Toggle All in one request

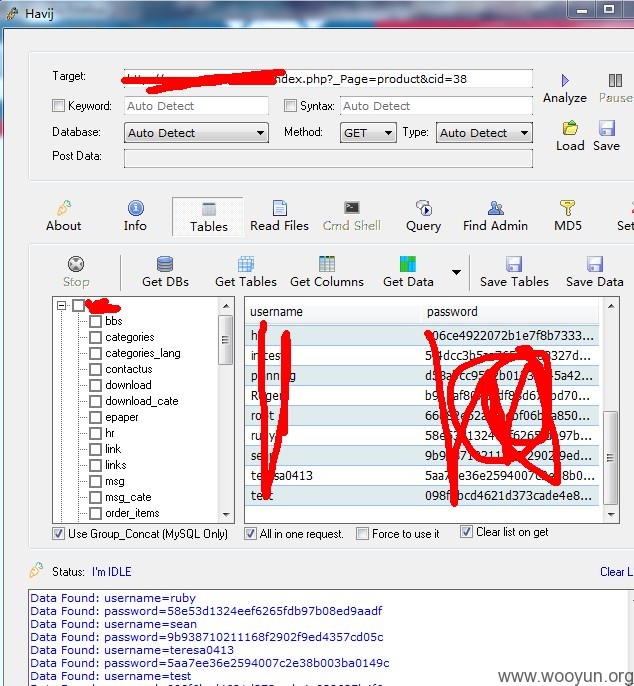250,534
